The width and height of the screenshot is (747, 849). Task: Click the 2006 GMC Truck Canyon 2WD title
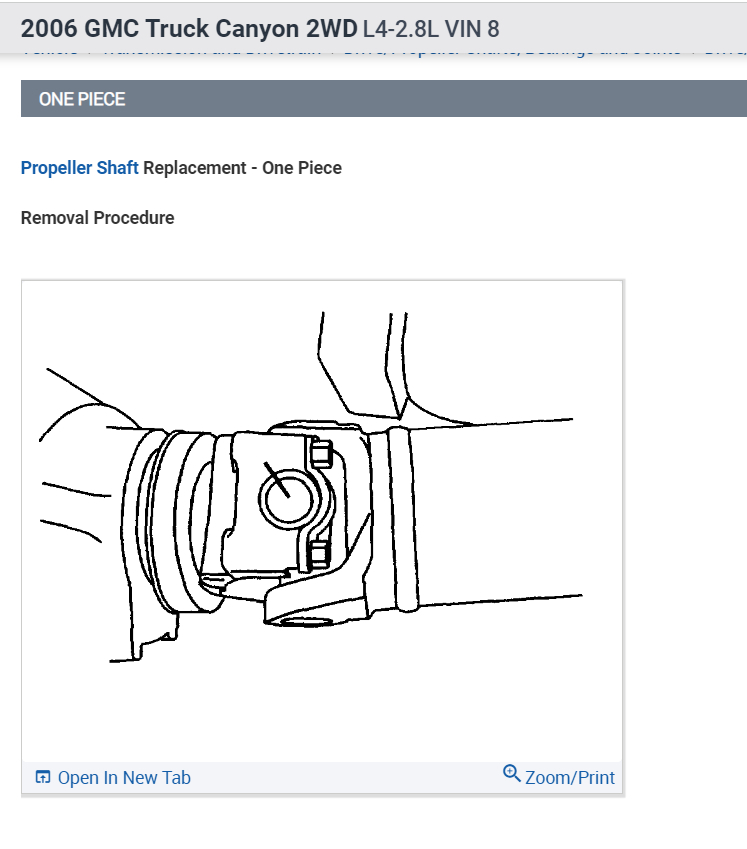pyautogui.click(x=189, y=29)
